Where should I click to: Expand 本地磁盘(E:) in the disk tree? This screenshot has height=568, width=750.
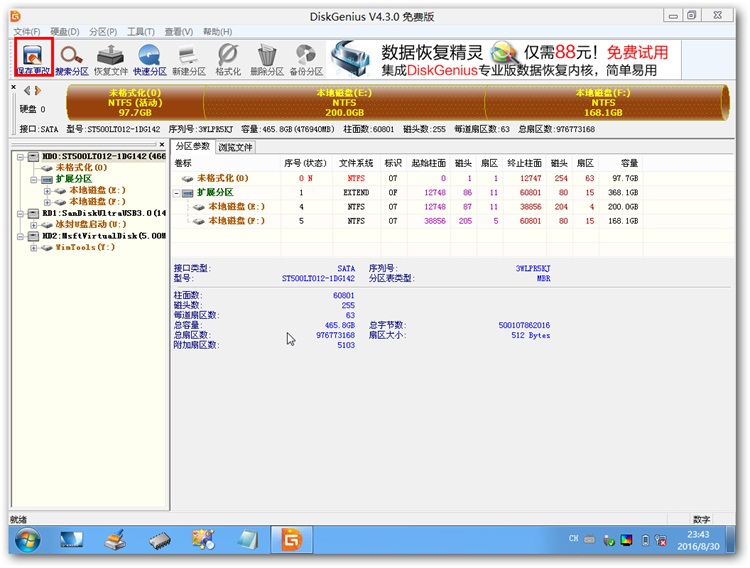click(47, 190)
